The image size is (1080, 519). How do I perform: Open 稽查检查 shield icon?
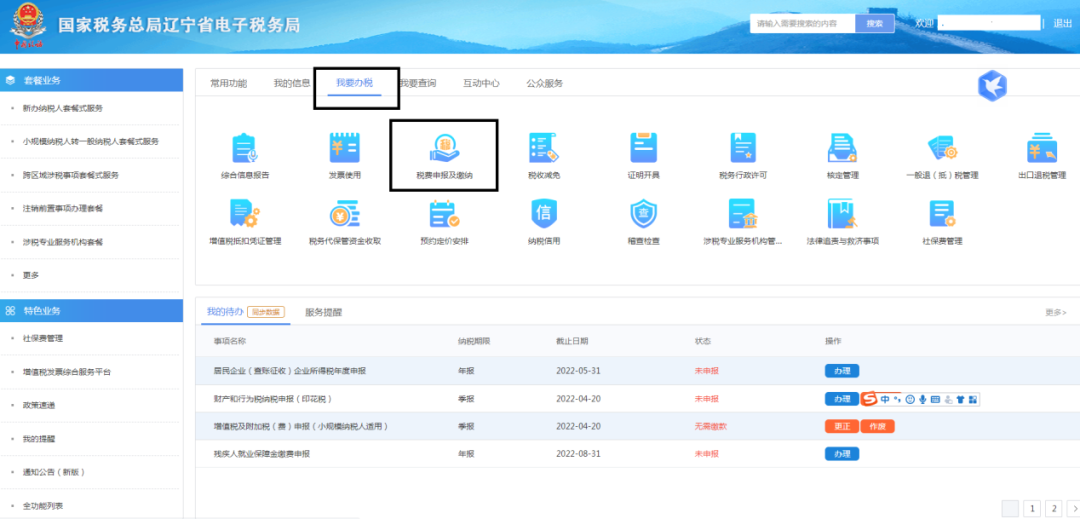tap(643, 216)
